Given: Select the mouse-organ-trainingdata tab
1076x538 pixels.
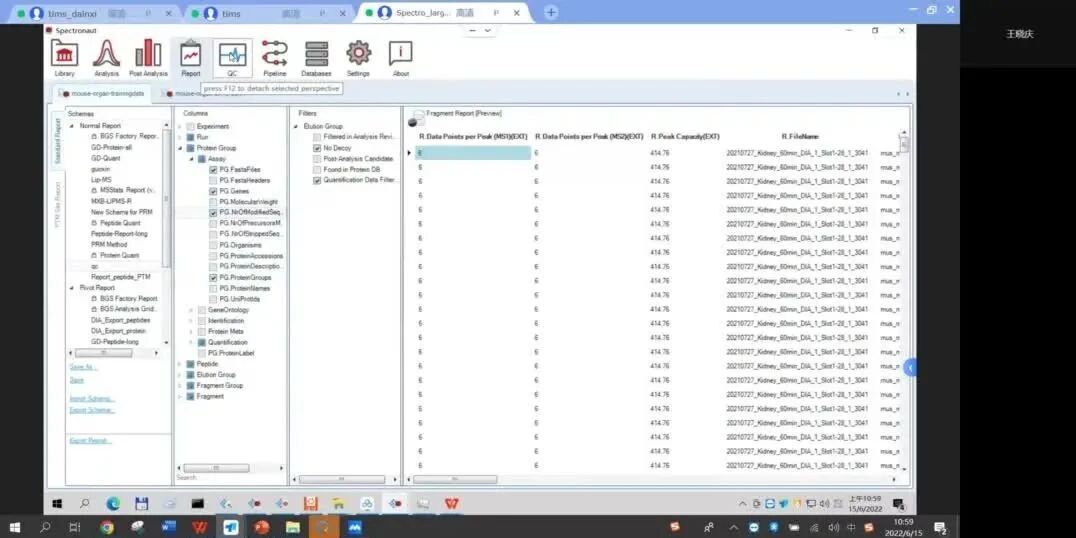Looking at the screenshot, I should coord(104,93).
